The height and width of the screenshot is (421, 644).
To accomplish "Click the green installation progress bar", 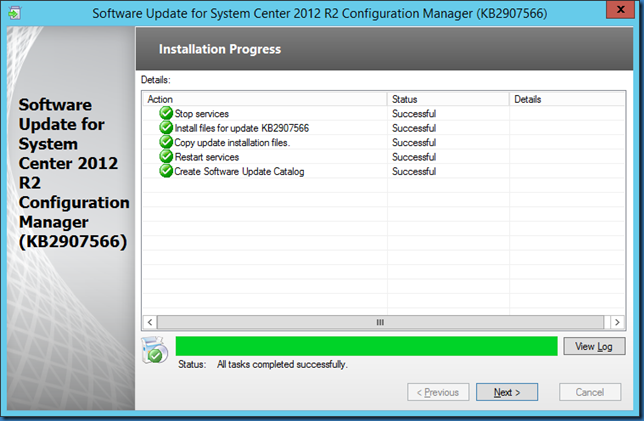I will (366, 346).
